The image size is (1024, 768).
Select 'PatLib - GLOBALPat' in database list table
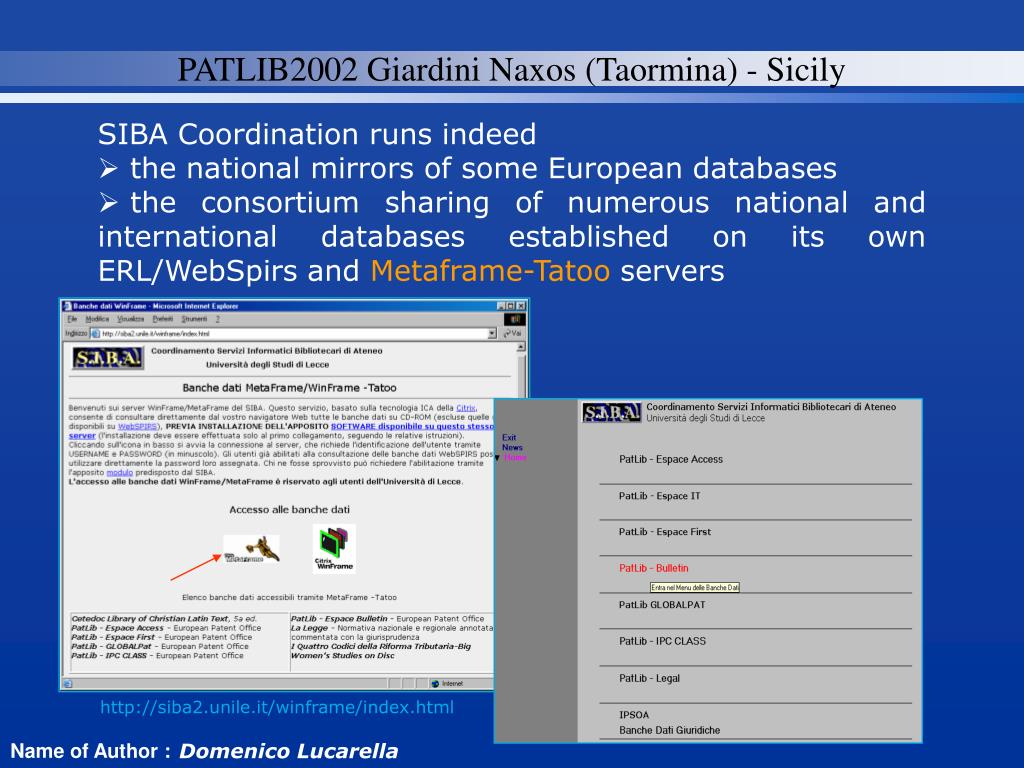[160, 646]
